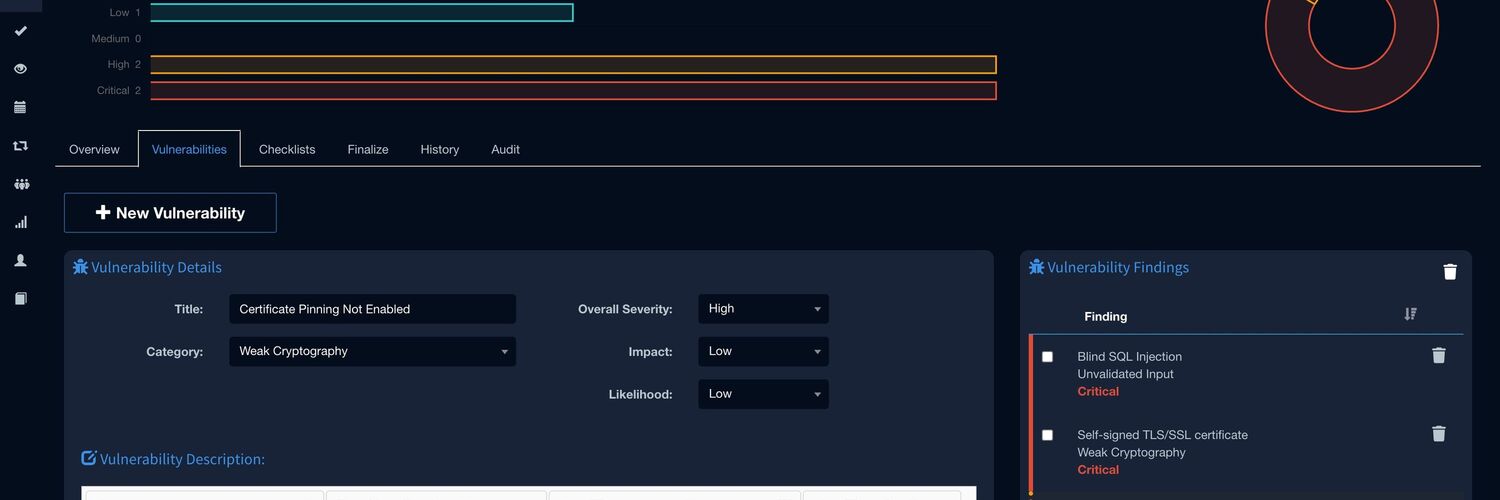Open the Likelihood dropdown
The image size is (1500, 500).
click(x=763, y=394)
